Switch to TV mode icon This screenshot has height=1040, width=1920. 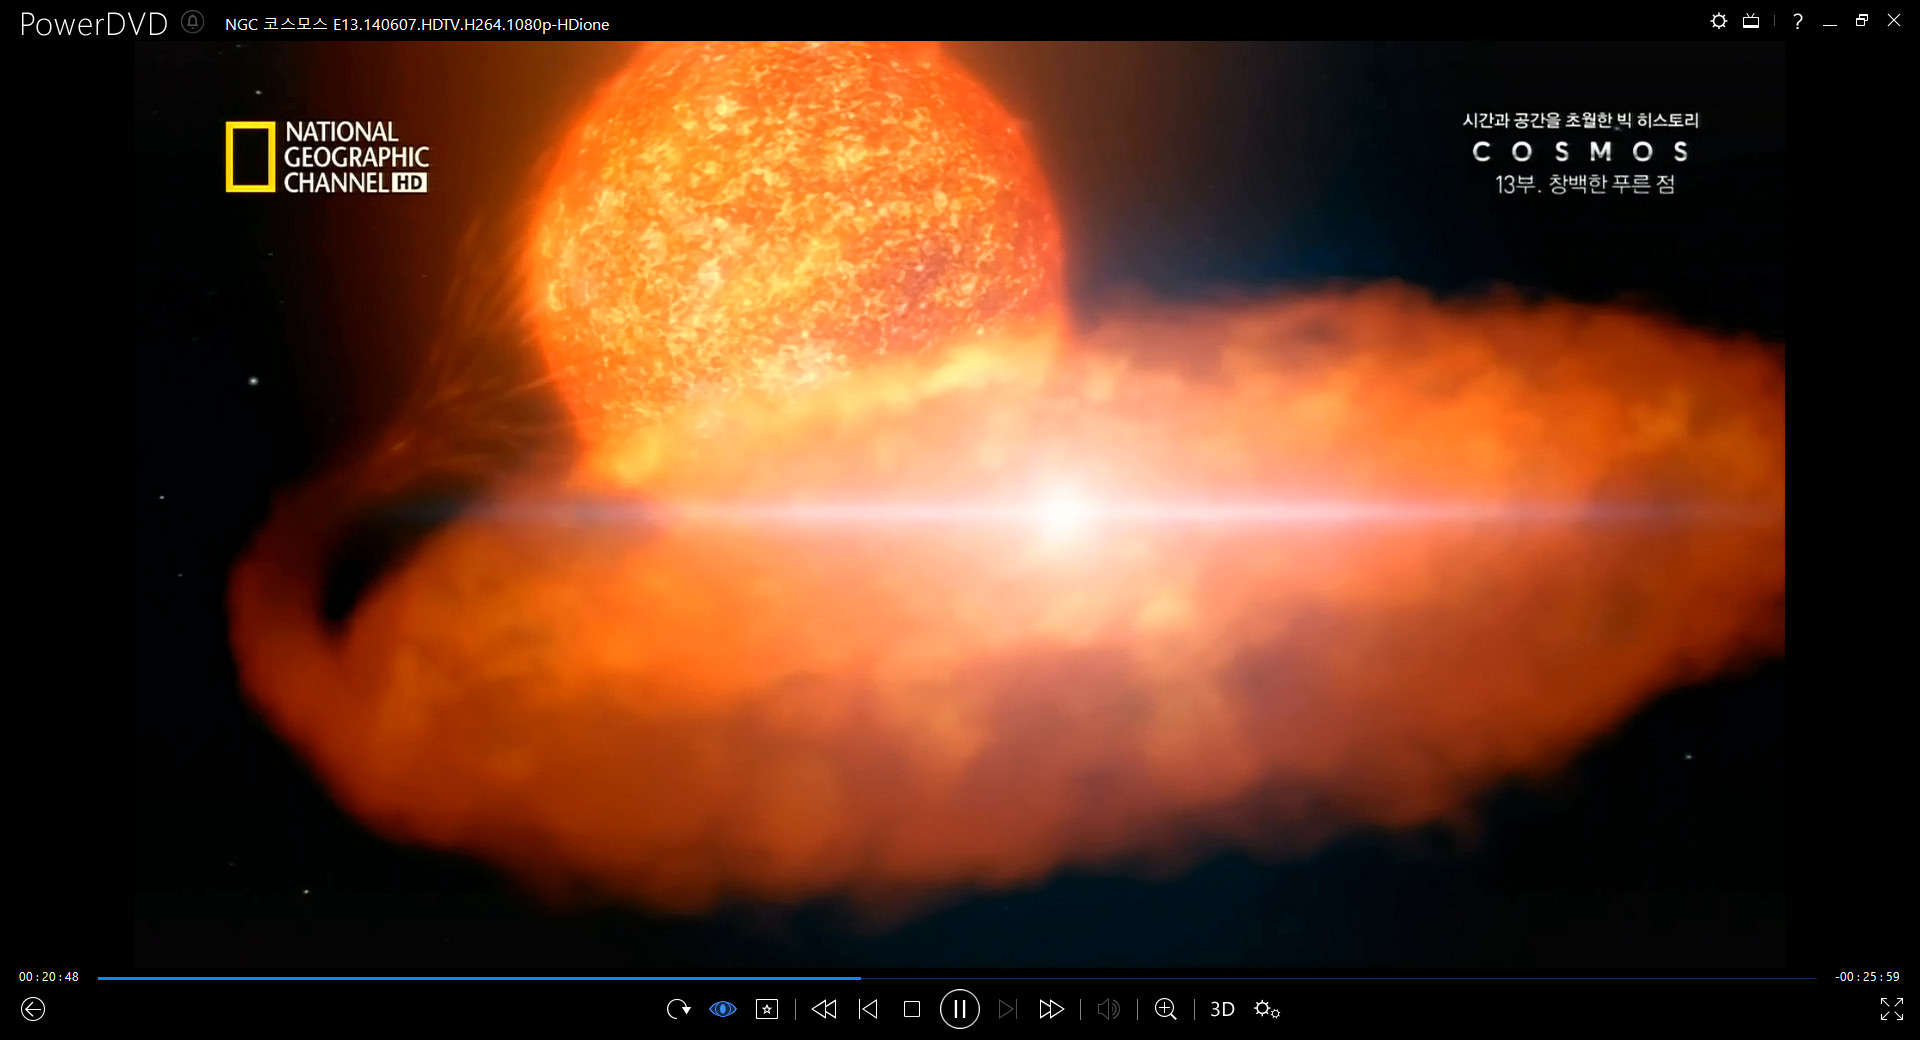[x=1751, y=21]
